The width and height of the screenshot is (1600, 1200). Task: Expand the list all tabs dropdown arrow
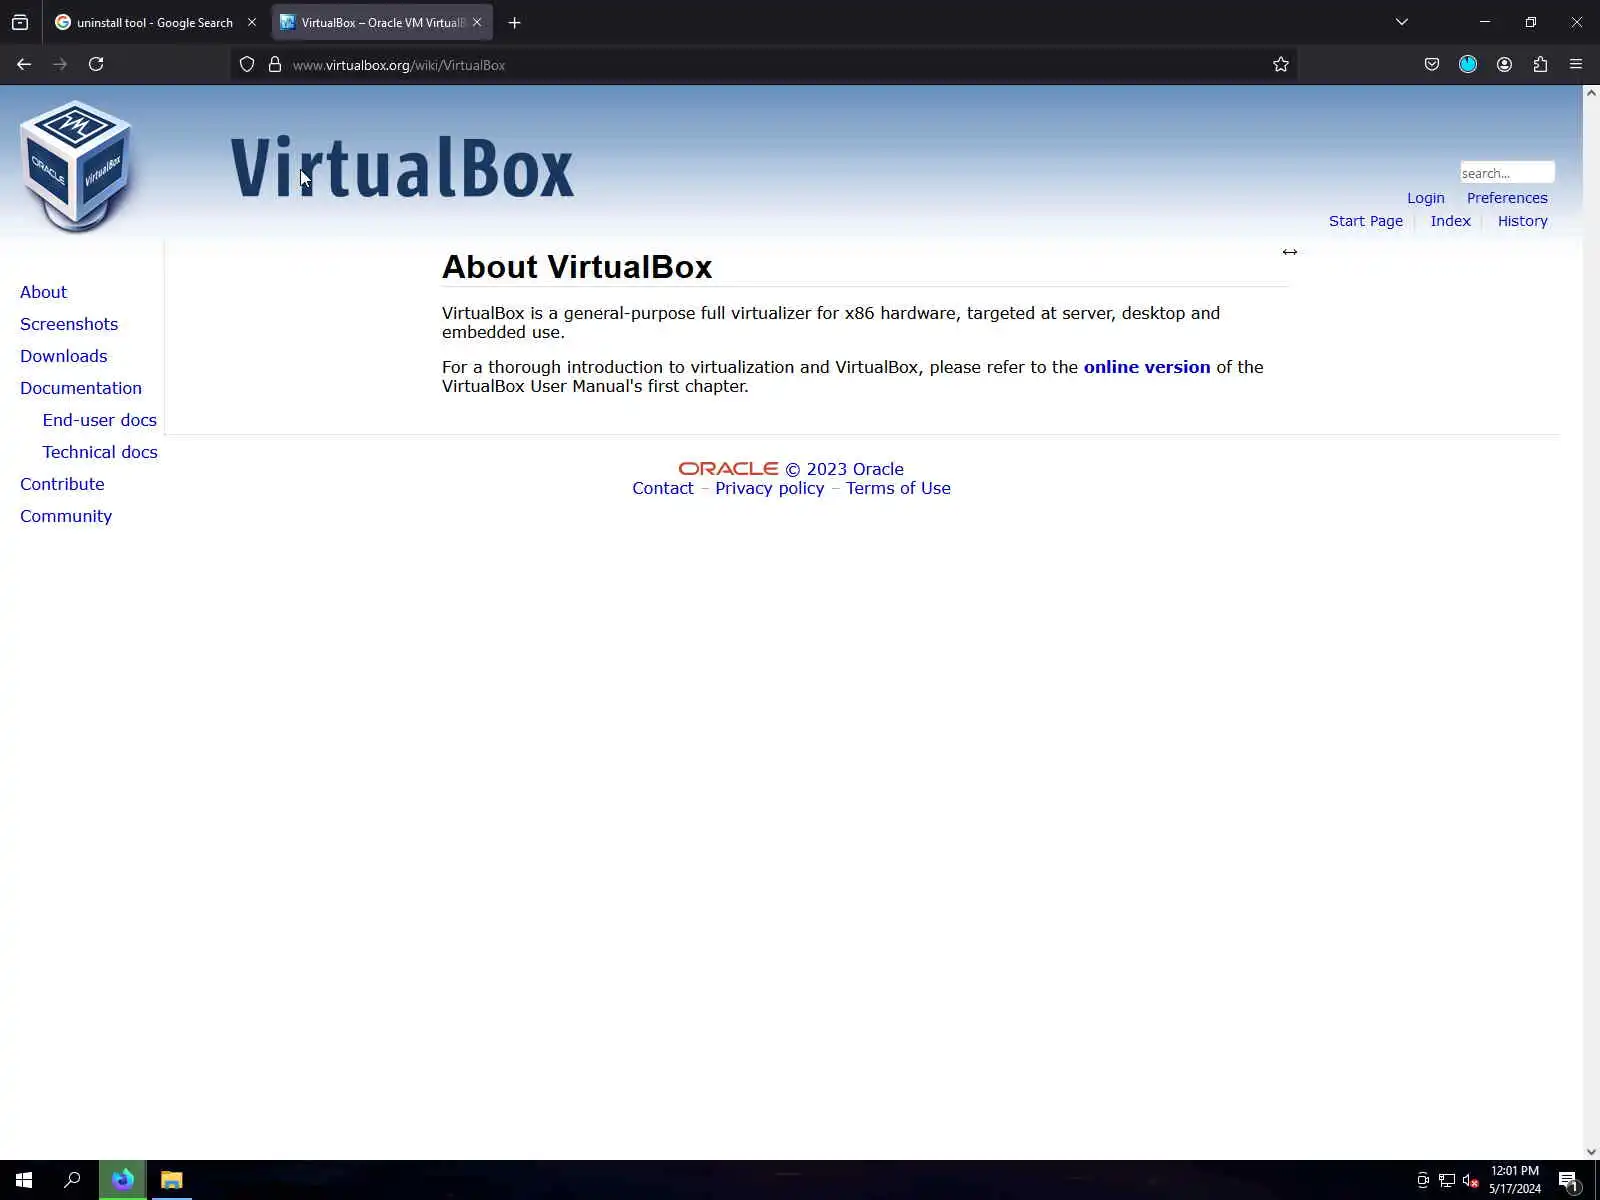(x=1402, y=22)
